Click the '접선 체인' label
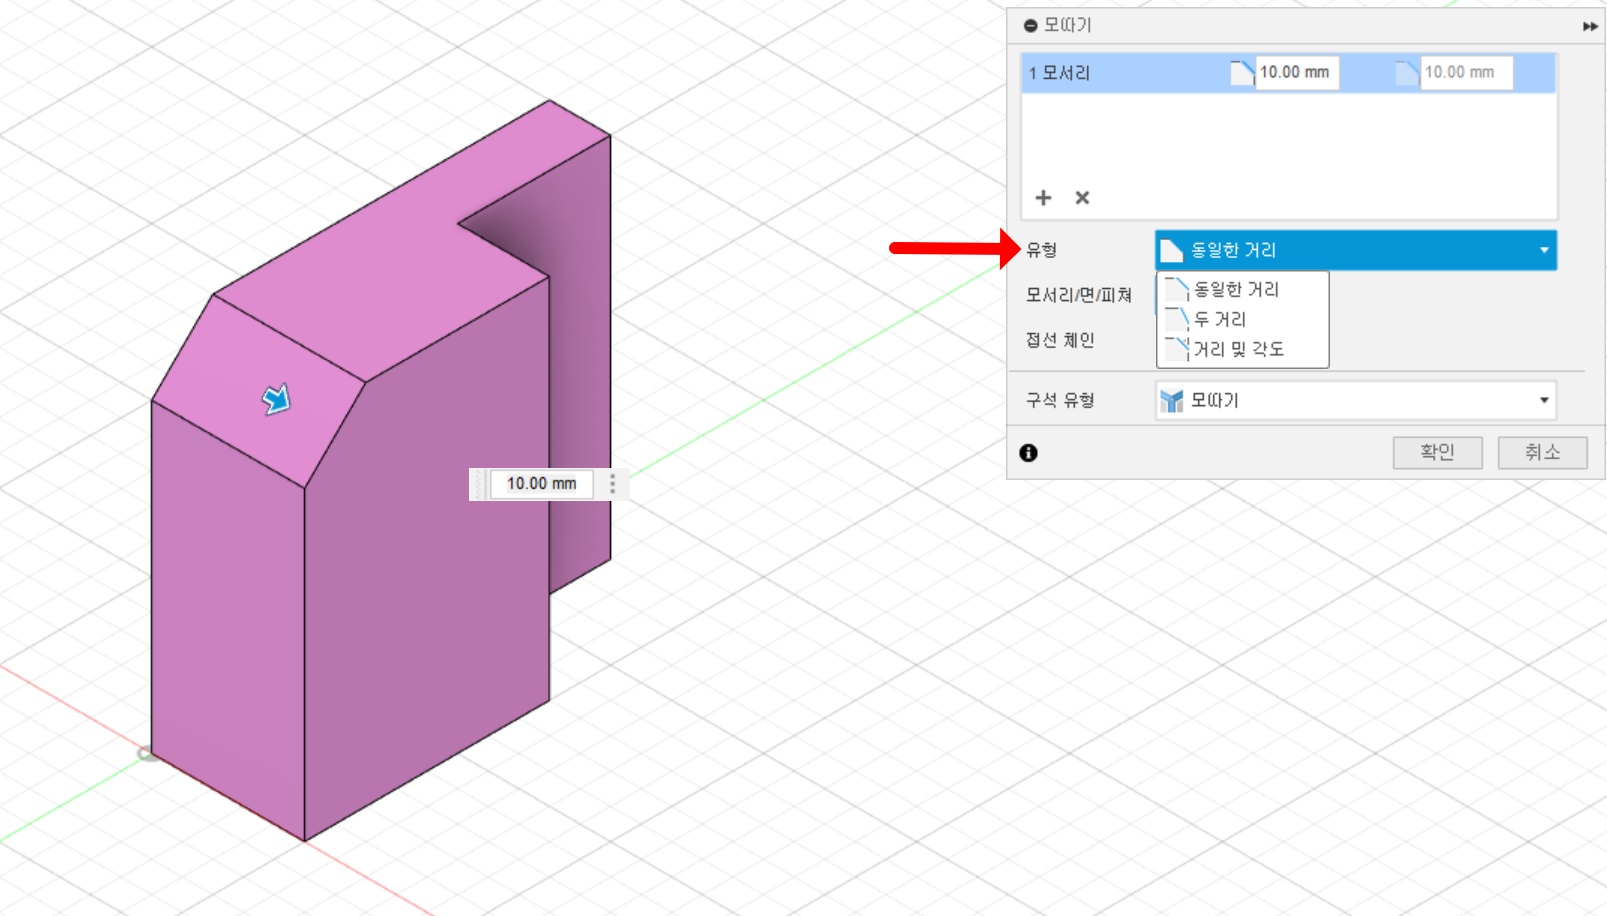The image size is (1607, 916). [x=1060, y=340]
